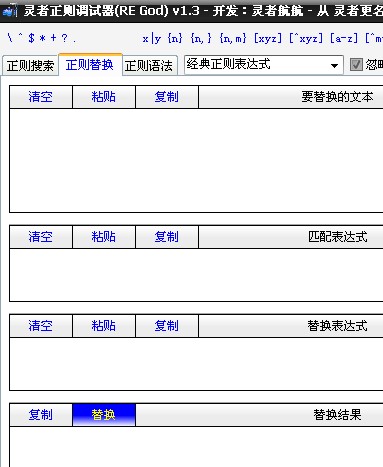This screenshot has height=467, width=383.
Task: Insert the $ end anchor symbol
Action: pyautogui.click(x=31, y=38)
